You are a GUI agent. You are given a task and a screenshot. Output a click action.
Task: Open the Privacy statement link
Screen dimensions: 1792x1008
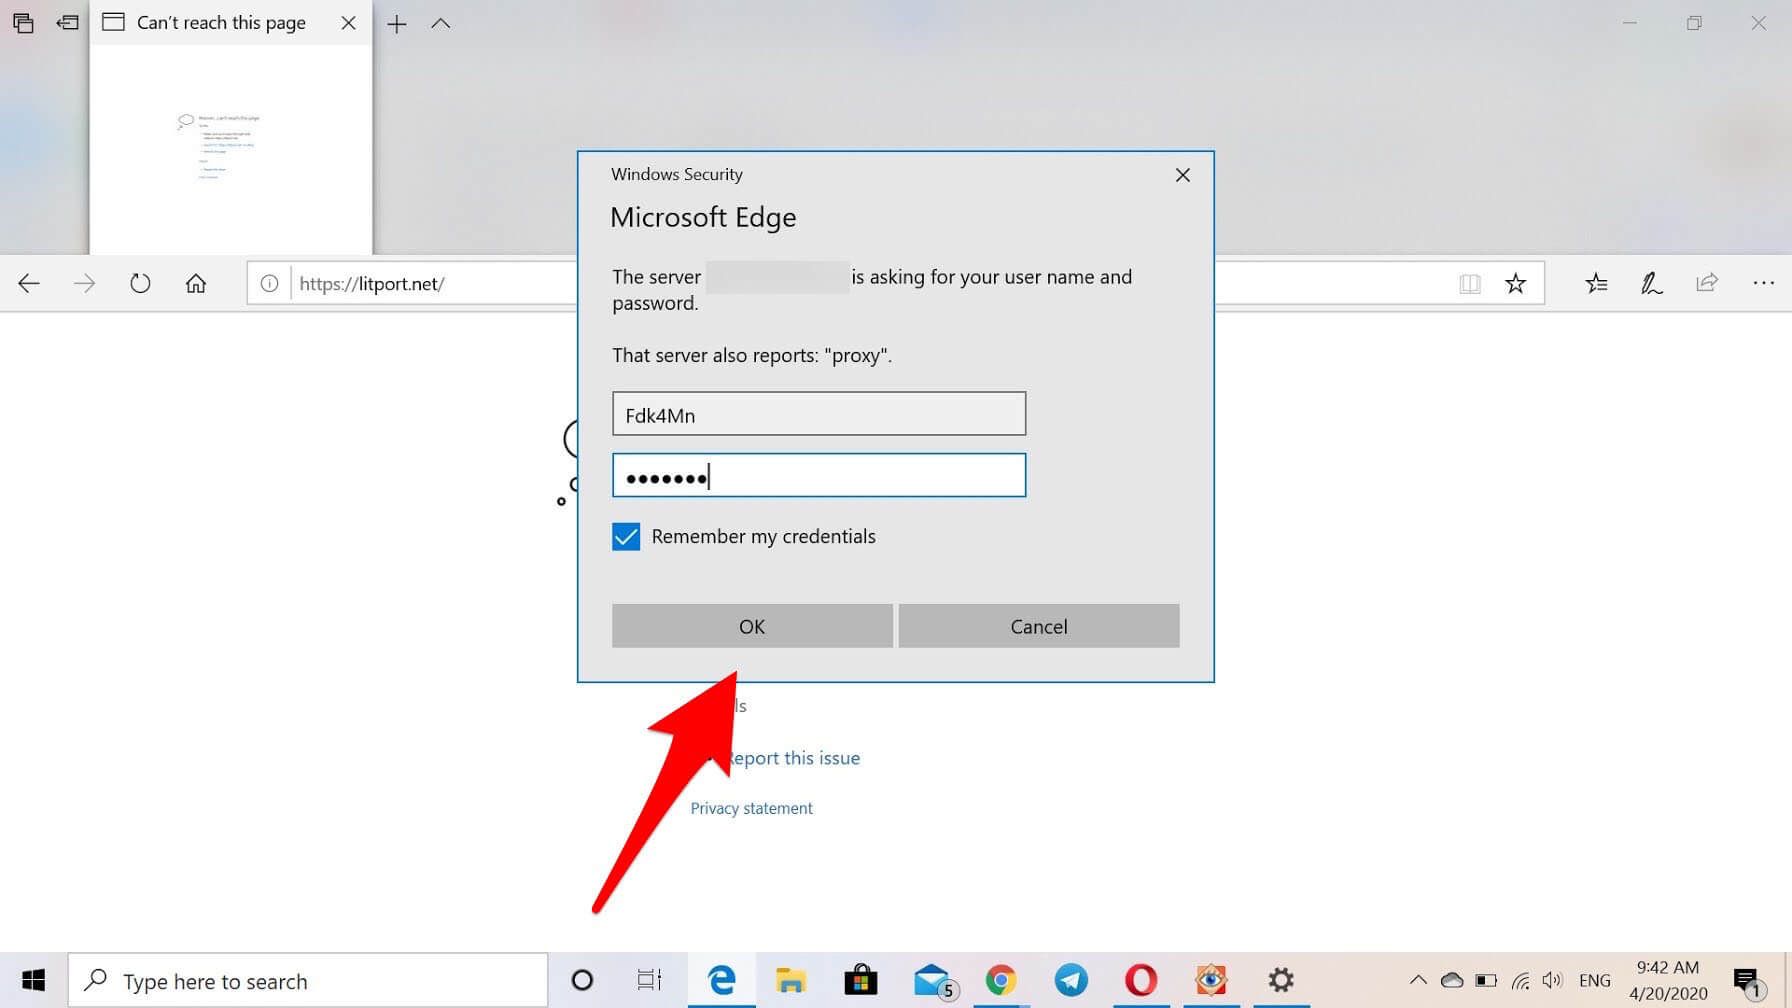752,808
